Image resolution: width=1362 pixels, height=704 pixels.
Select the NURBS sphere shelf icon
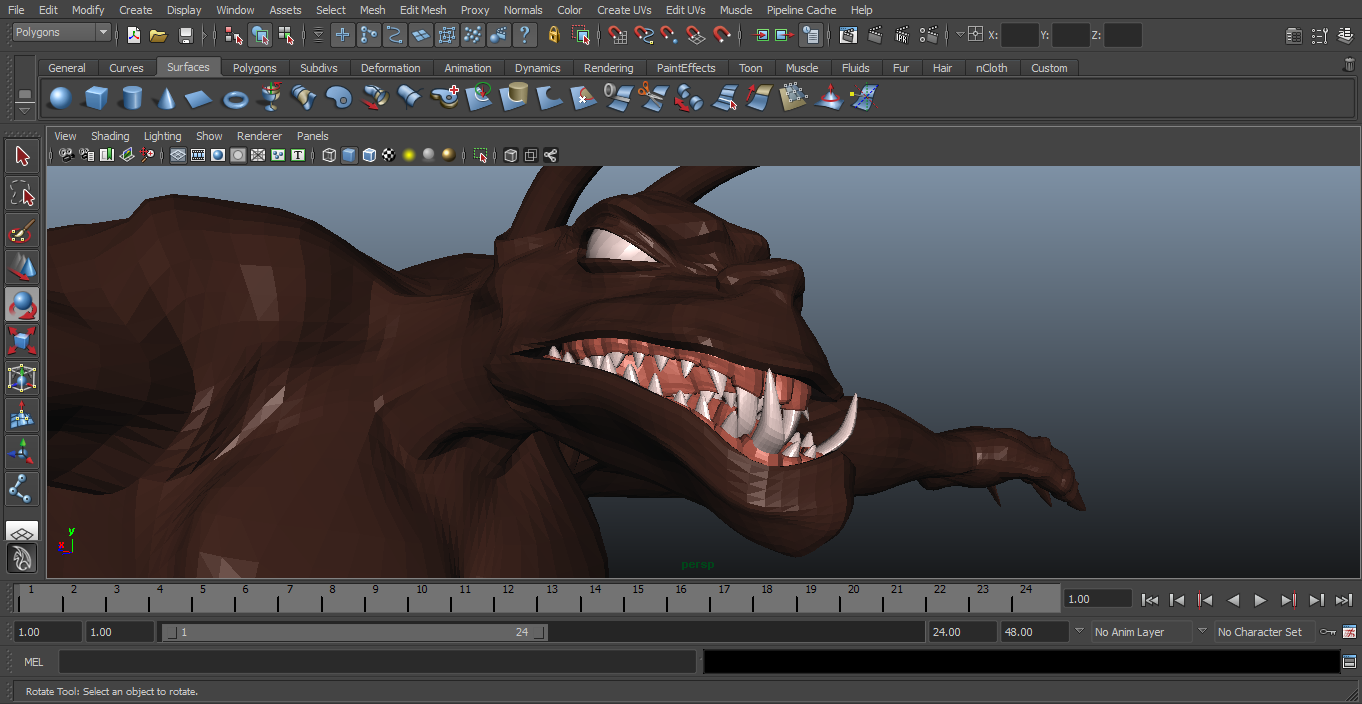[x=60, y=98]
